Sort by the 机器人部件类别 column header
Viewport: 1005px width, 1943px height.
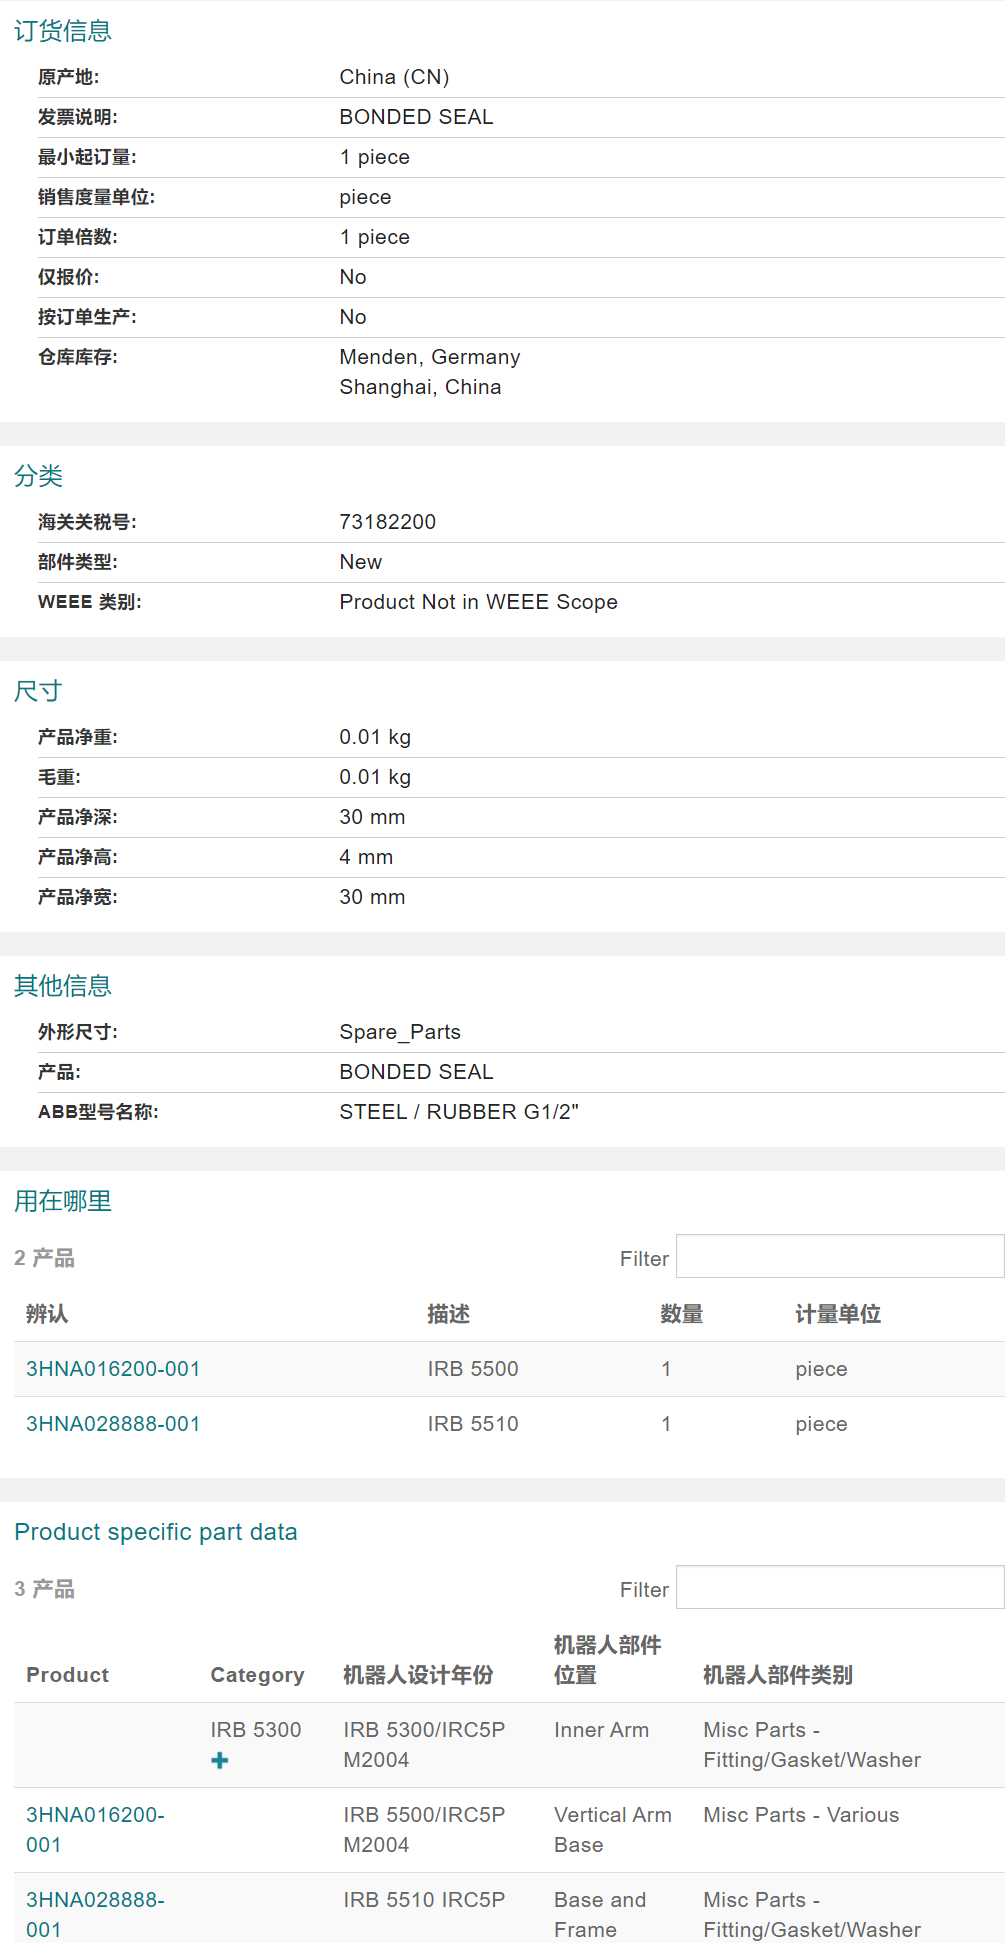point(778,1675)
